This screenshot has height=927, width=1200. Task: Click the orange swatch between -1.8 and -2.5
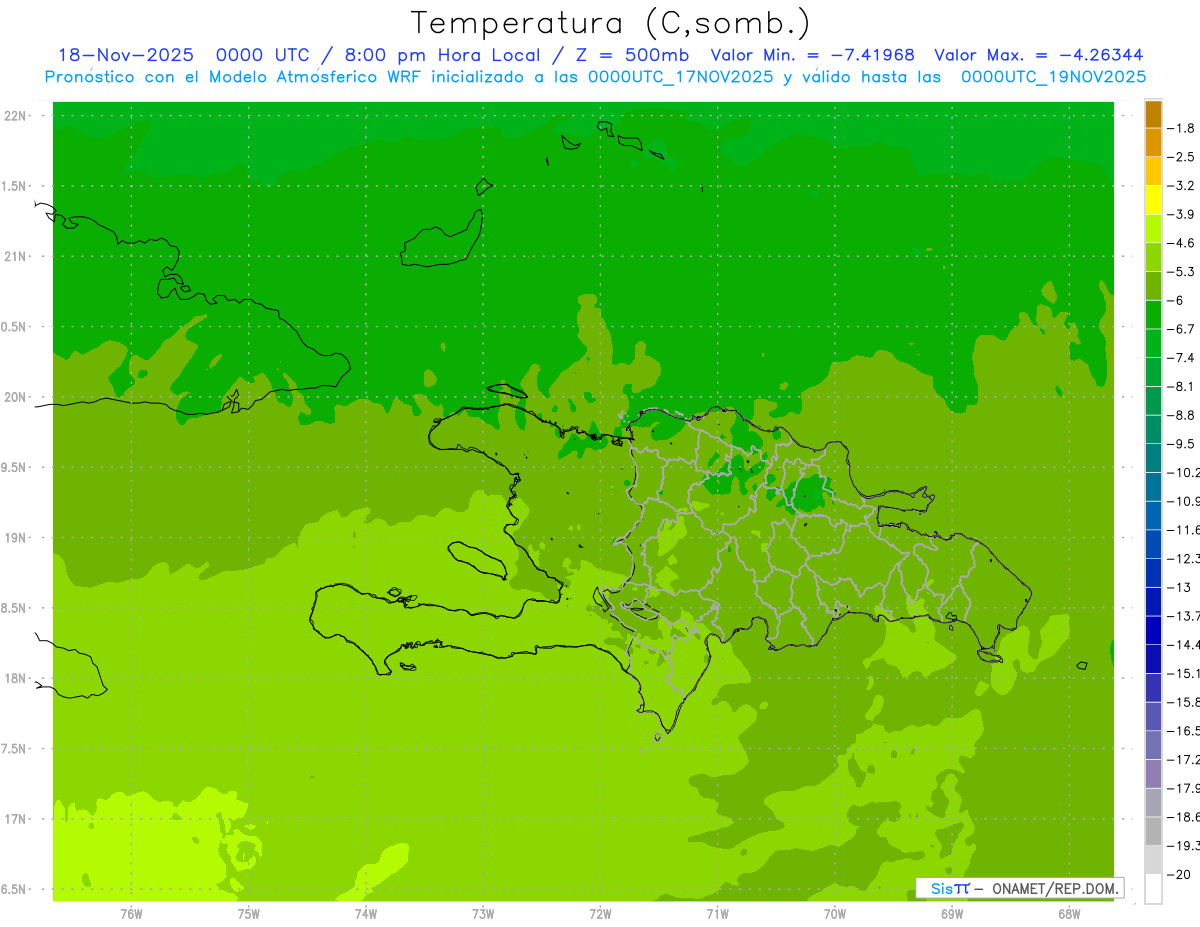tap(1153, 142)
